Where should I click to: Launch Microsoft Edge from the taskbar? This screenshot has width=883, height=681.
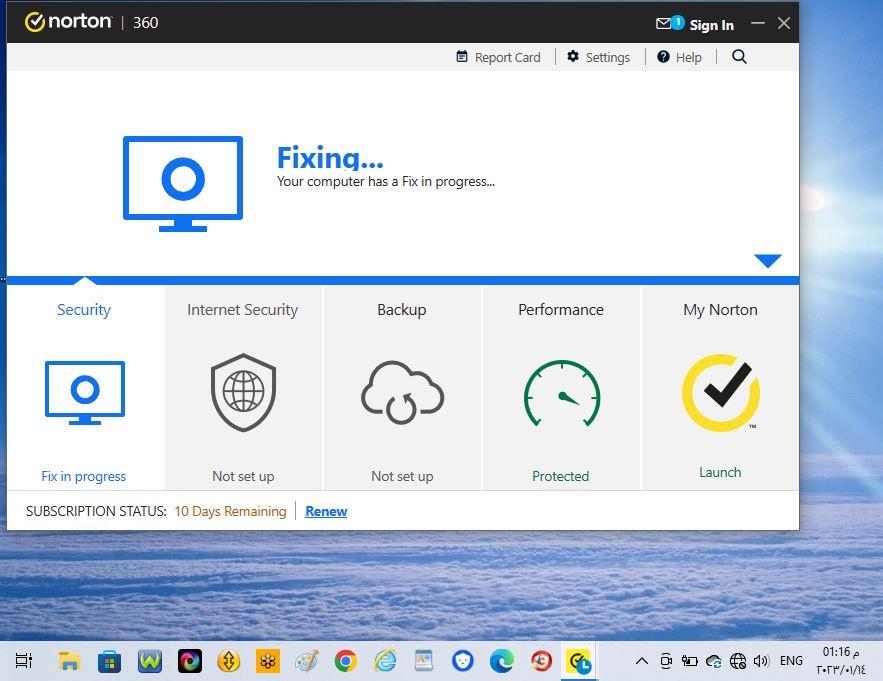tap(501, 661)
